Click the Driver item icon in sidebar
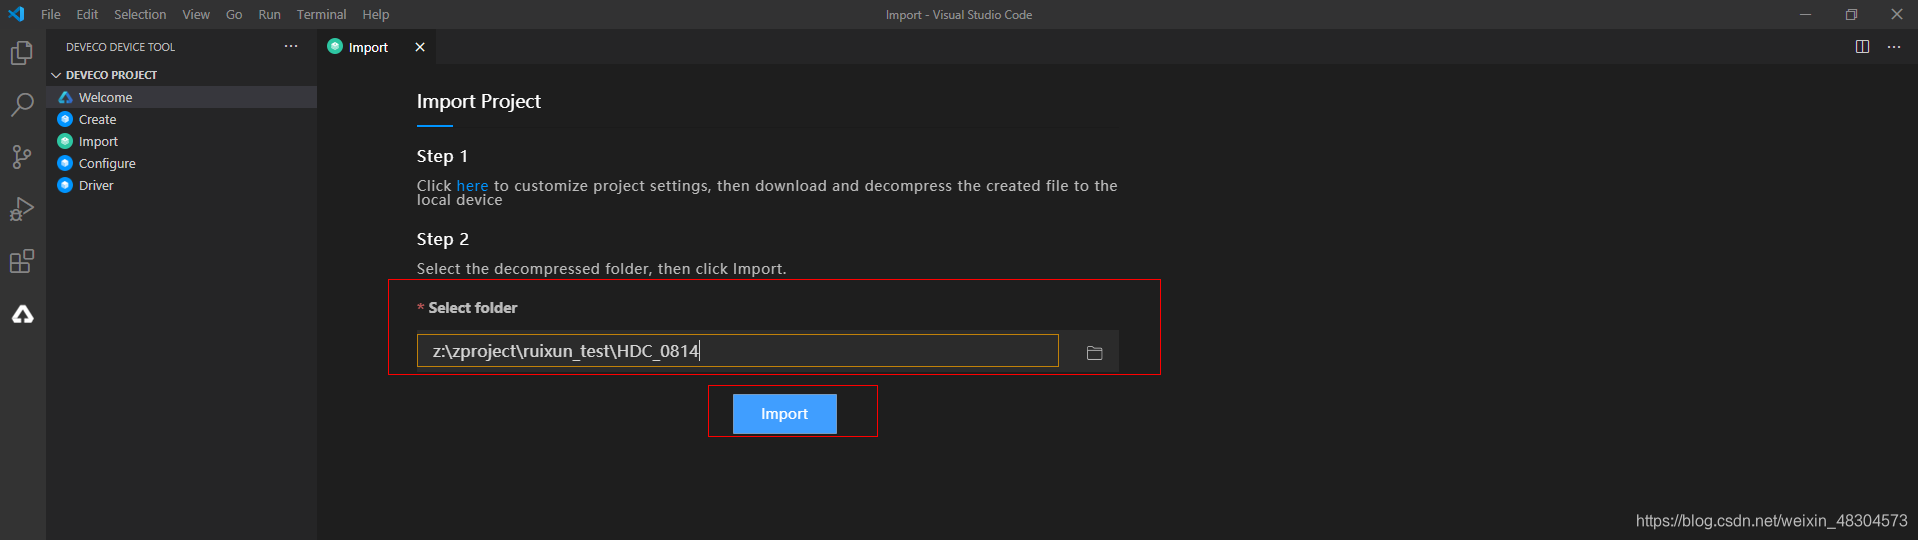This screenshot has width=1918, height=540. [x=65, y=185]
